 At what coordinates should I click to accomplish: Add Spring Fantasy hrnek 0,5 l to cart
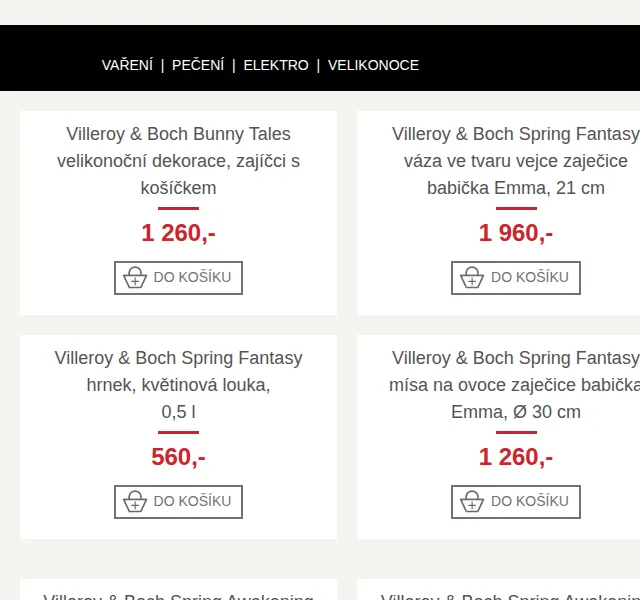tap(178, 502)
